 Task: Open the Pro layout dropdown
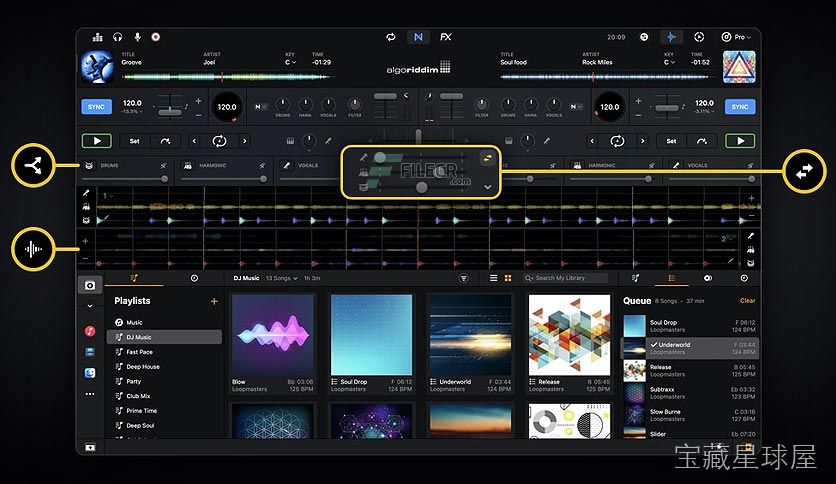[736, 37]
